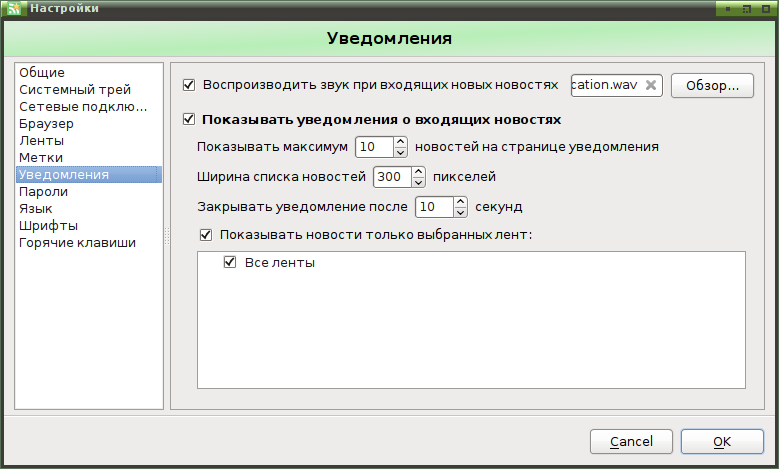Decrease close notification seconds value
The height and width of the screenshot is (469, 779).
click(x=461, y=212)
